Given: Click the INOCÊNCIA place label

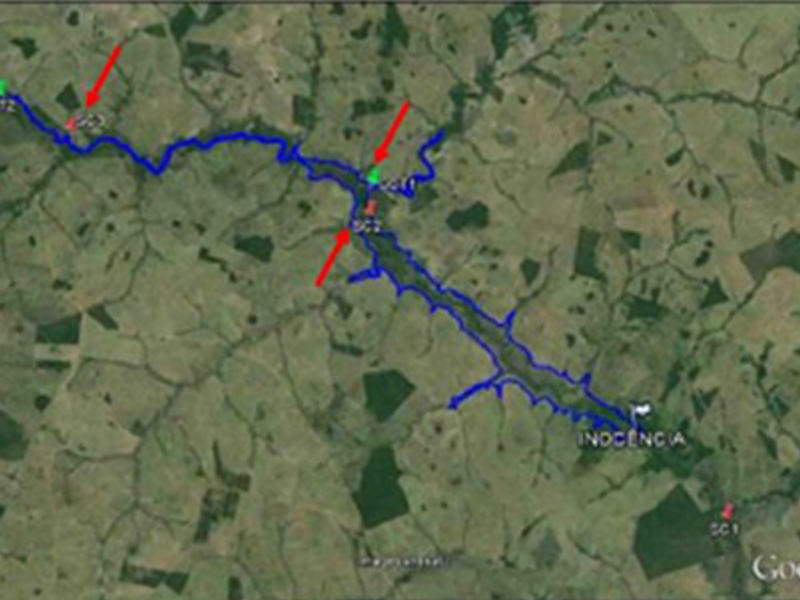Looking at the screenshot, I should 631,440.
